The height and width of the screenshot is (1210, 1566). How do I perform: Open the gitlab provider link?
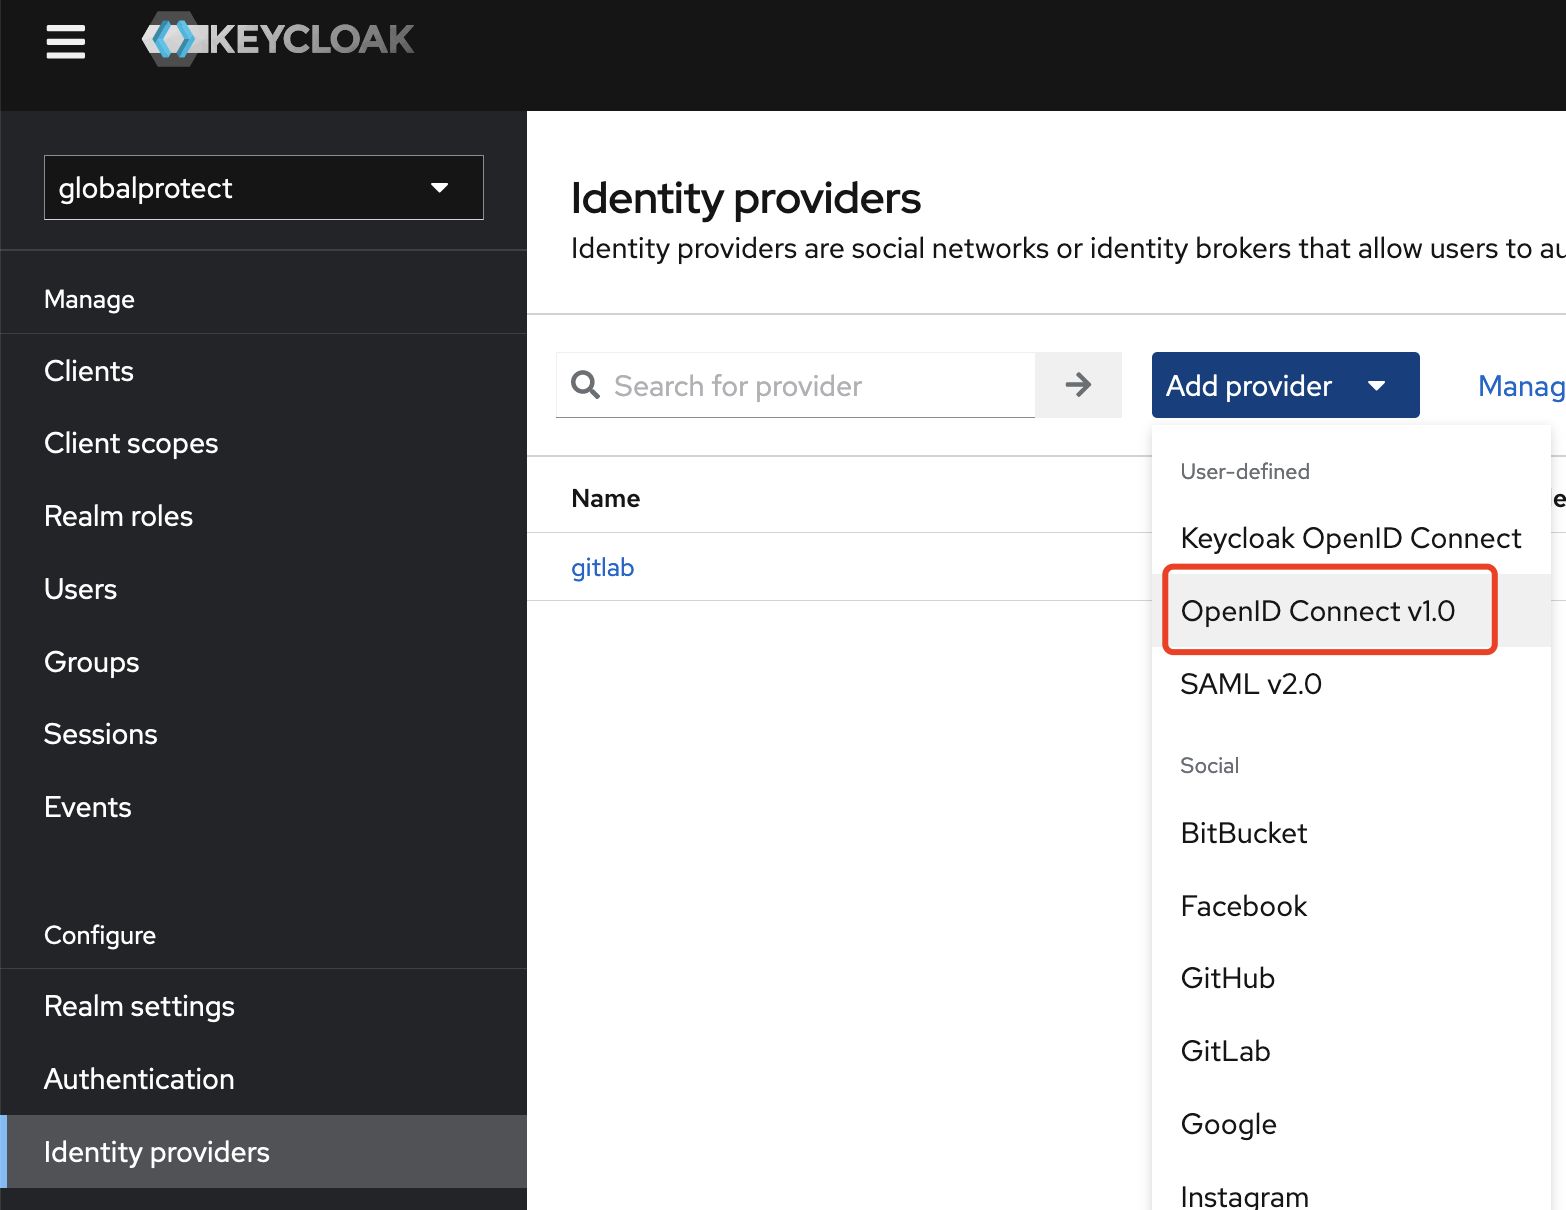coord(602,567)
